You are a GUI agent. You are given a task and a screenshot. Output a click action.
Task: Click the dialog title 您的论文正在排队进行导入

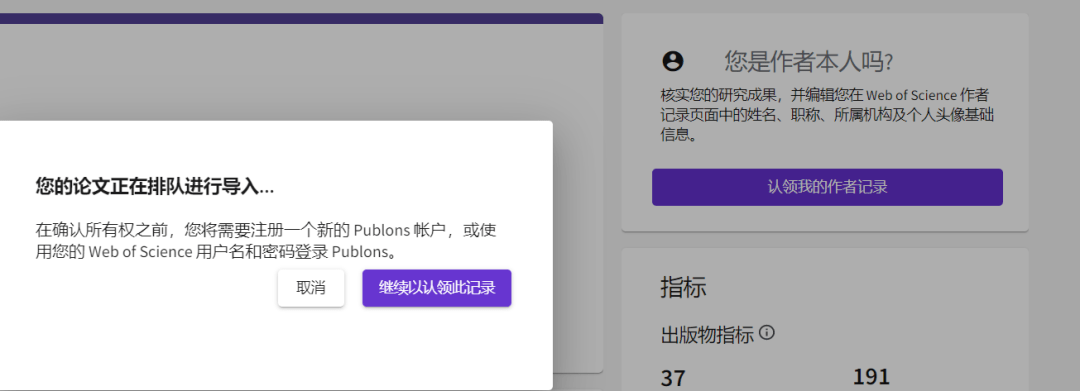coord(155,187)
